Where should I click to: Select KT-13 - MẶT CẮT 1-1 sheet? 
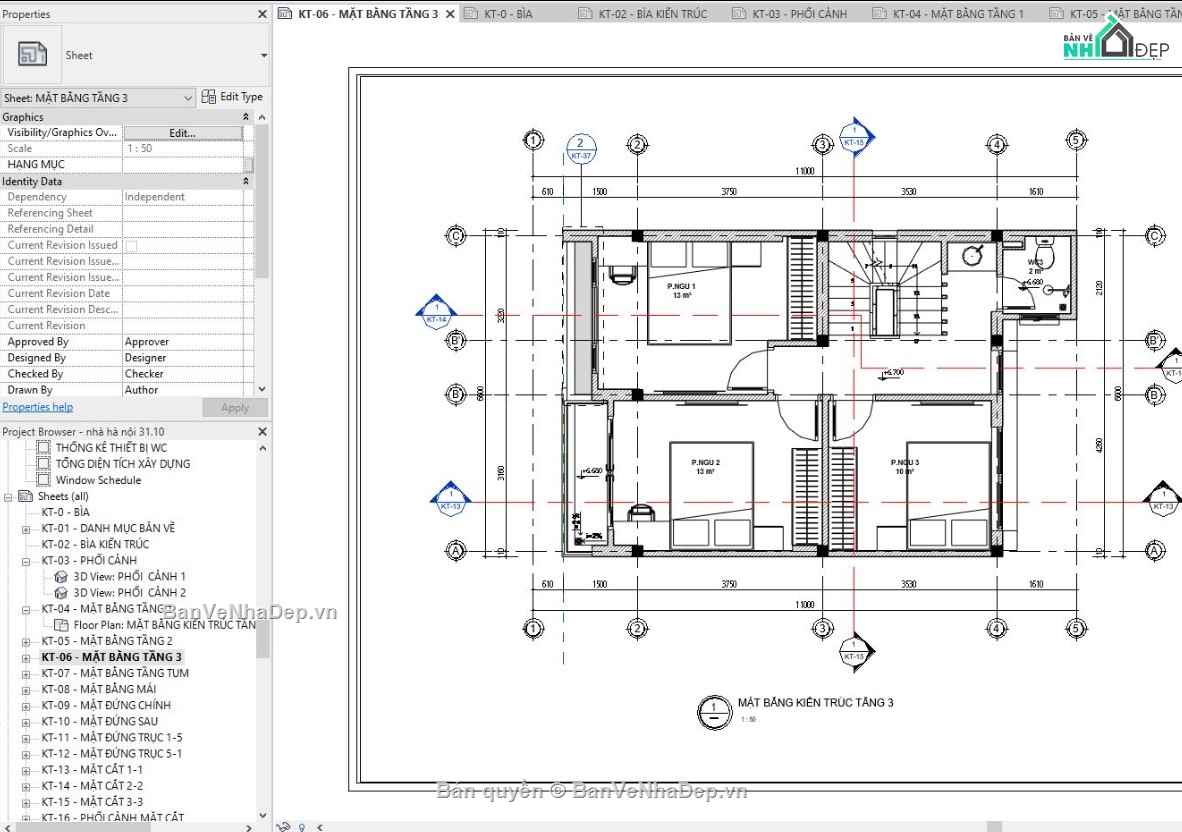(x=92, y=769)
